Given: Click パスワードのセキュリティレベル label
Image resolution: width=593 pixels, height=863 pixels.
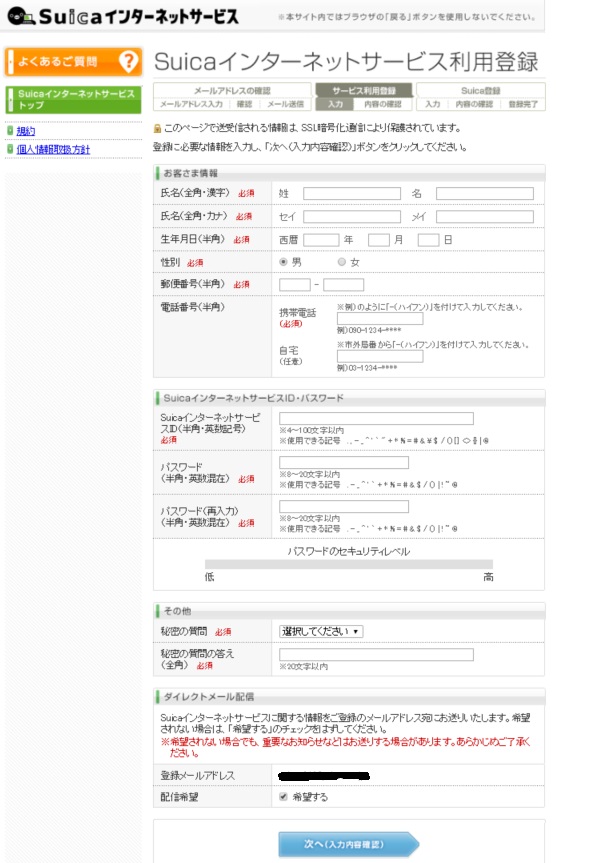Looking at the screenshot, I should coord(349,551).
